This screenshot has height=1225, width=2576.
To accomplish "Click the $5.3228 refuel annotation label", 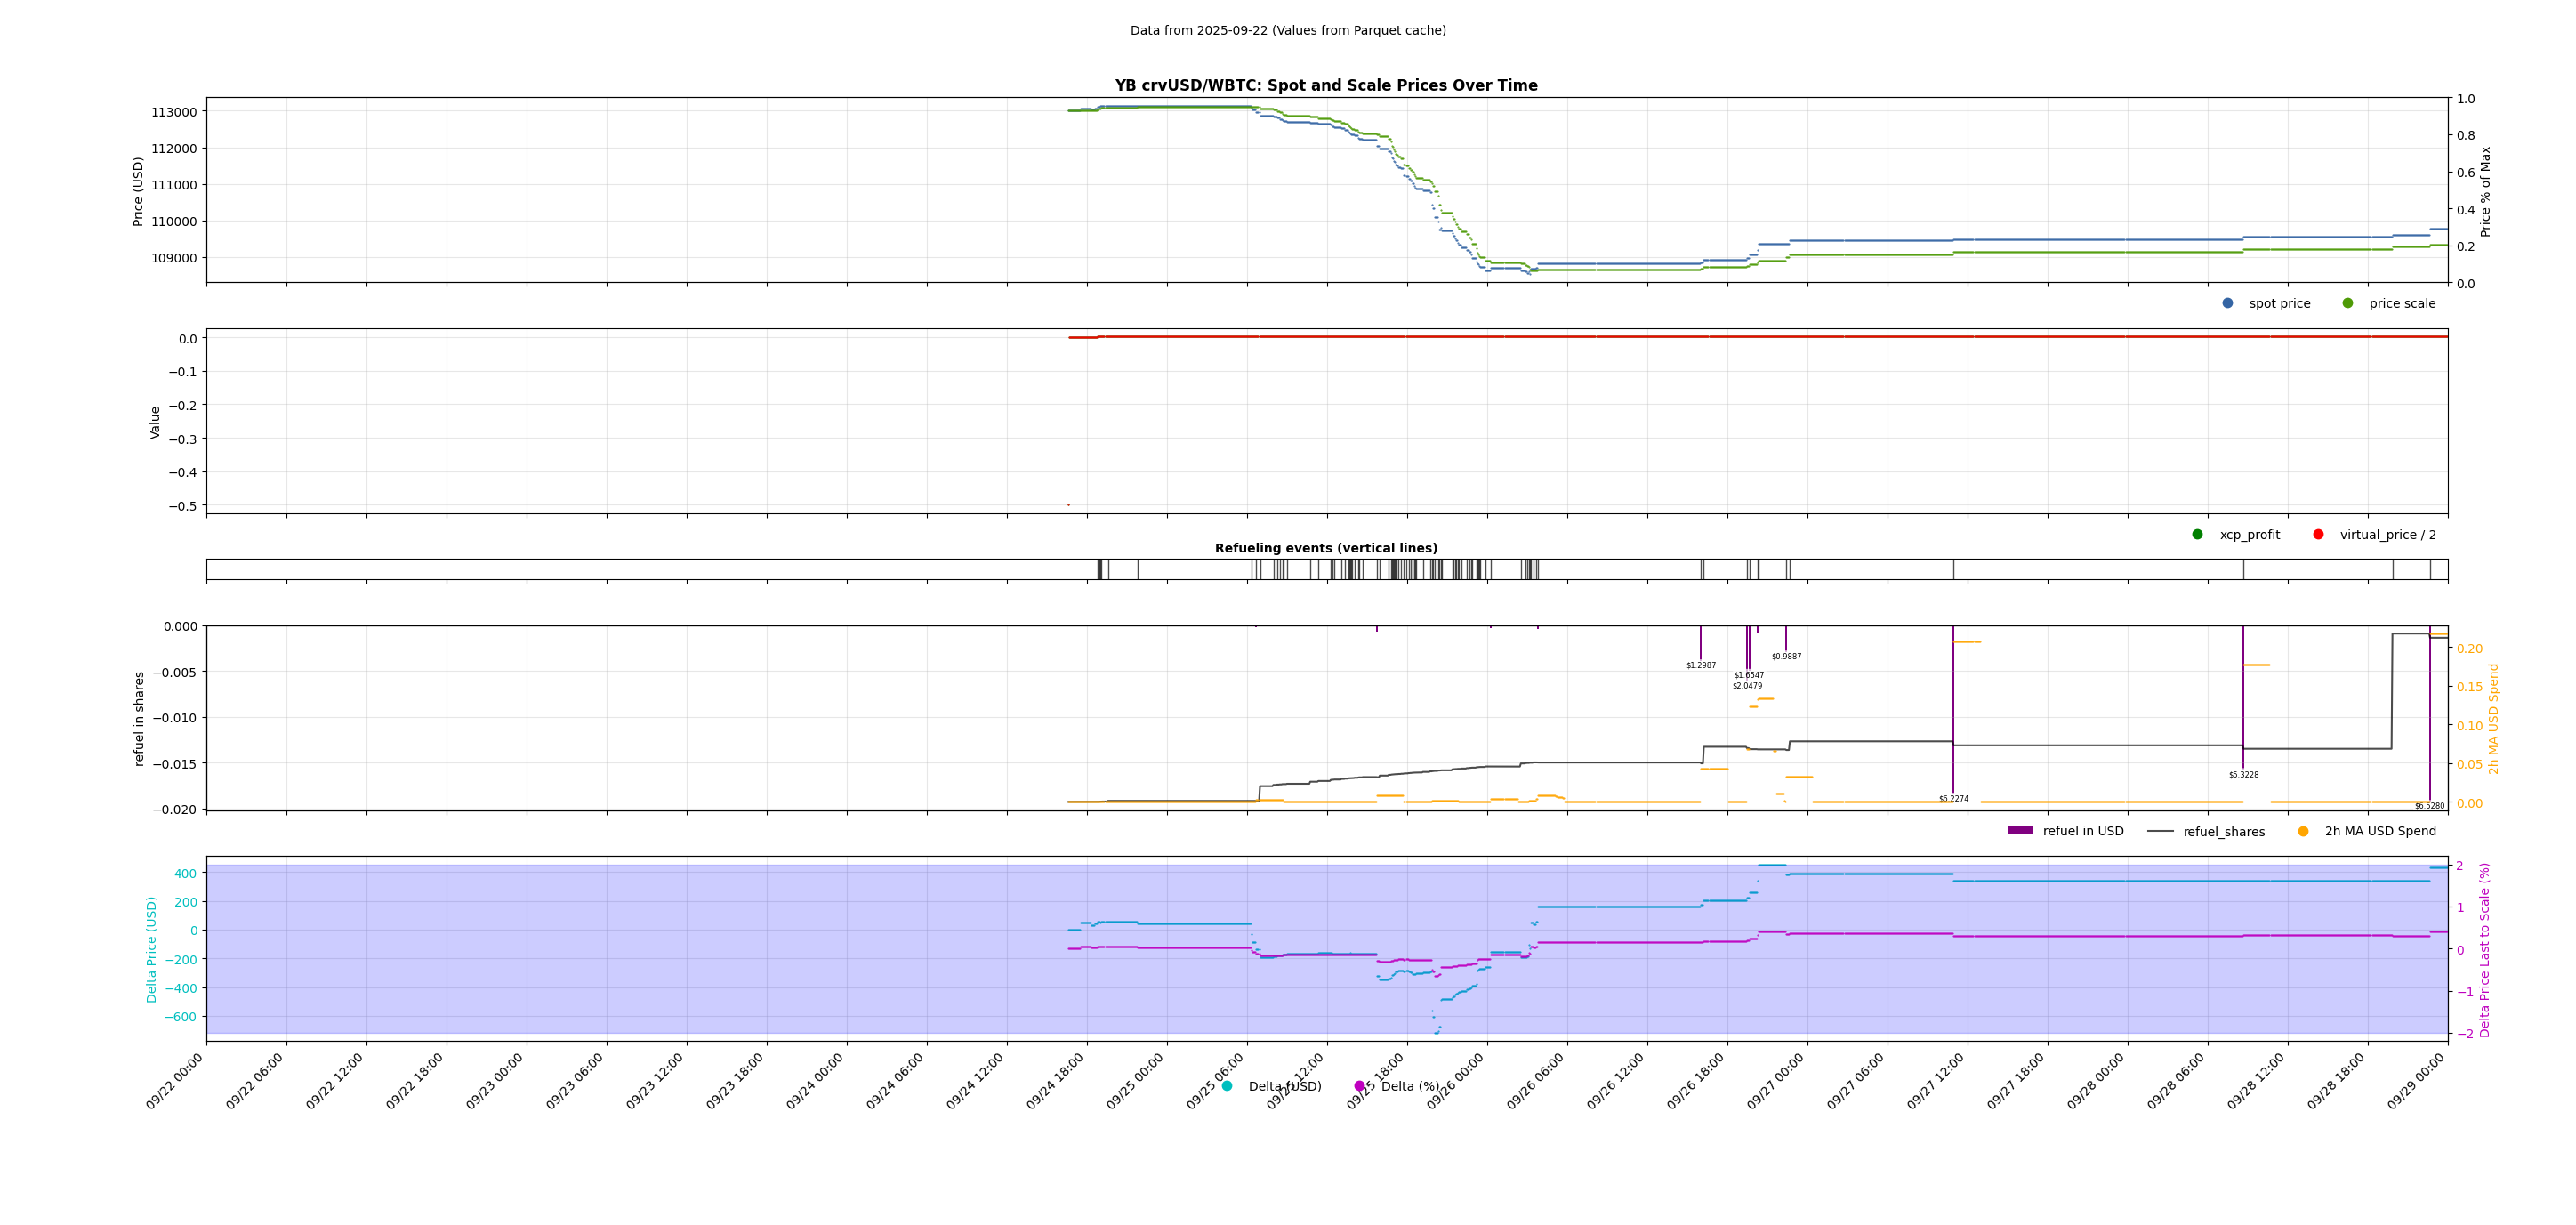I will [2243, 775].
